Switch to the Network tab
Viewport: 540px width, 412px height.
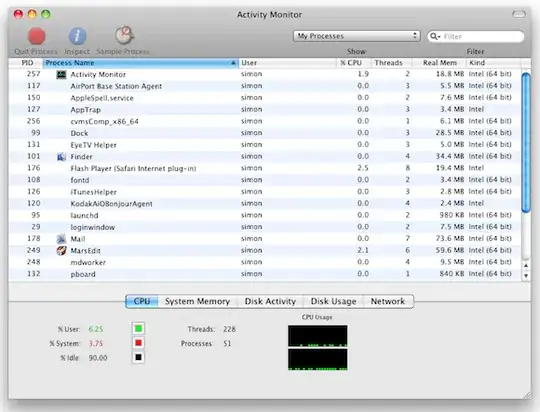tap(388, 301)
